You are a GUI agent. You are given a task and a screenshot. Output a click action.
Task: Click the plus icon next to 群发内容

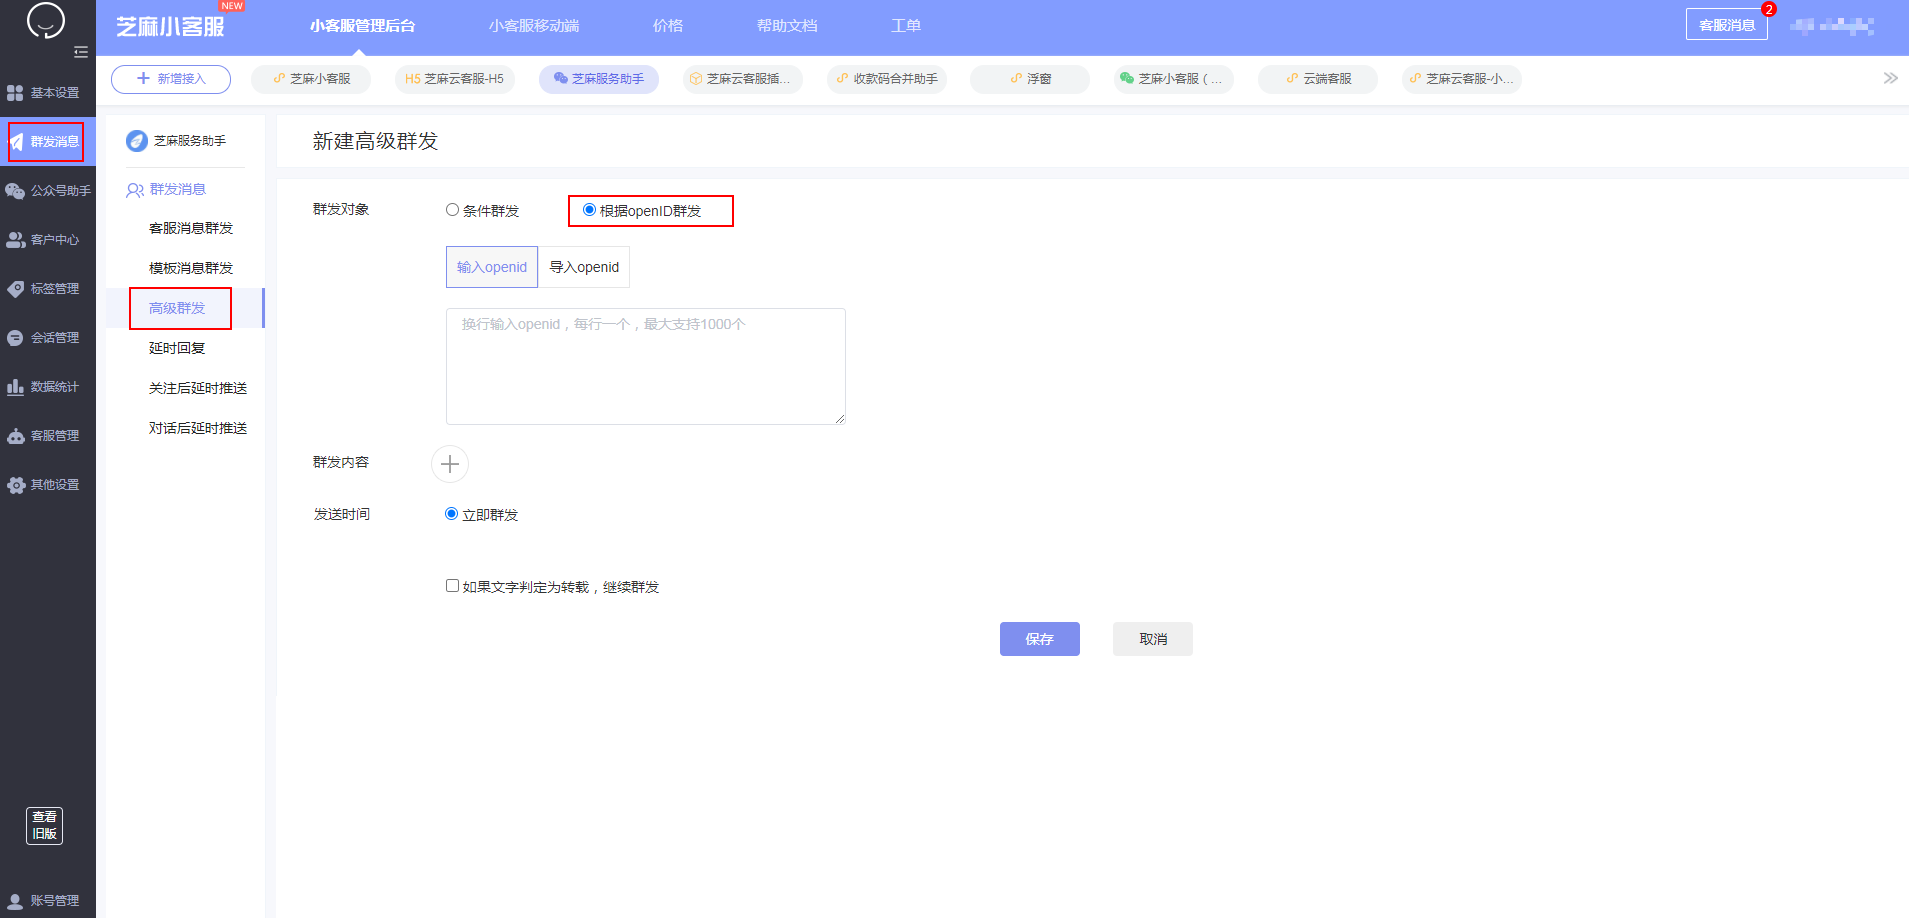pyautogui.click(x=450, y=464)
